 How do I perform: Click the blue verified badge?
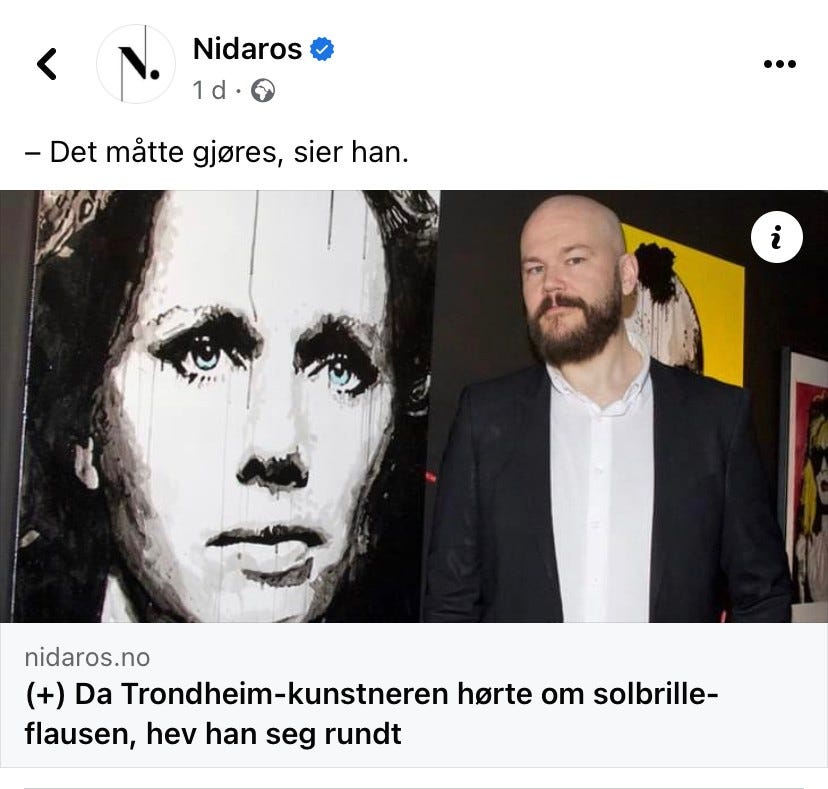click(322, 49)
